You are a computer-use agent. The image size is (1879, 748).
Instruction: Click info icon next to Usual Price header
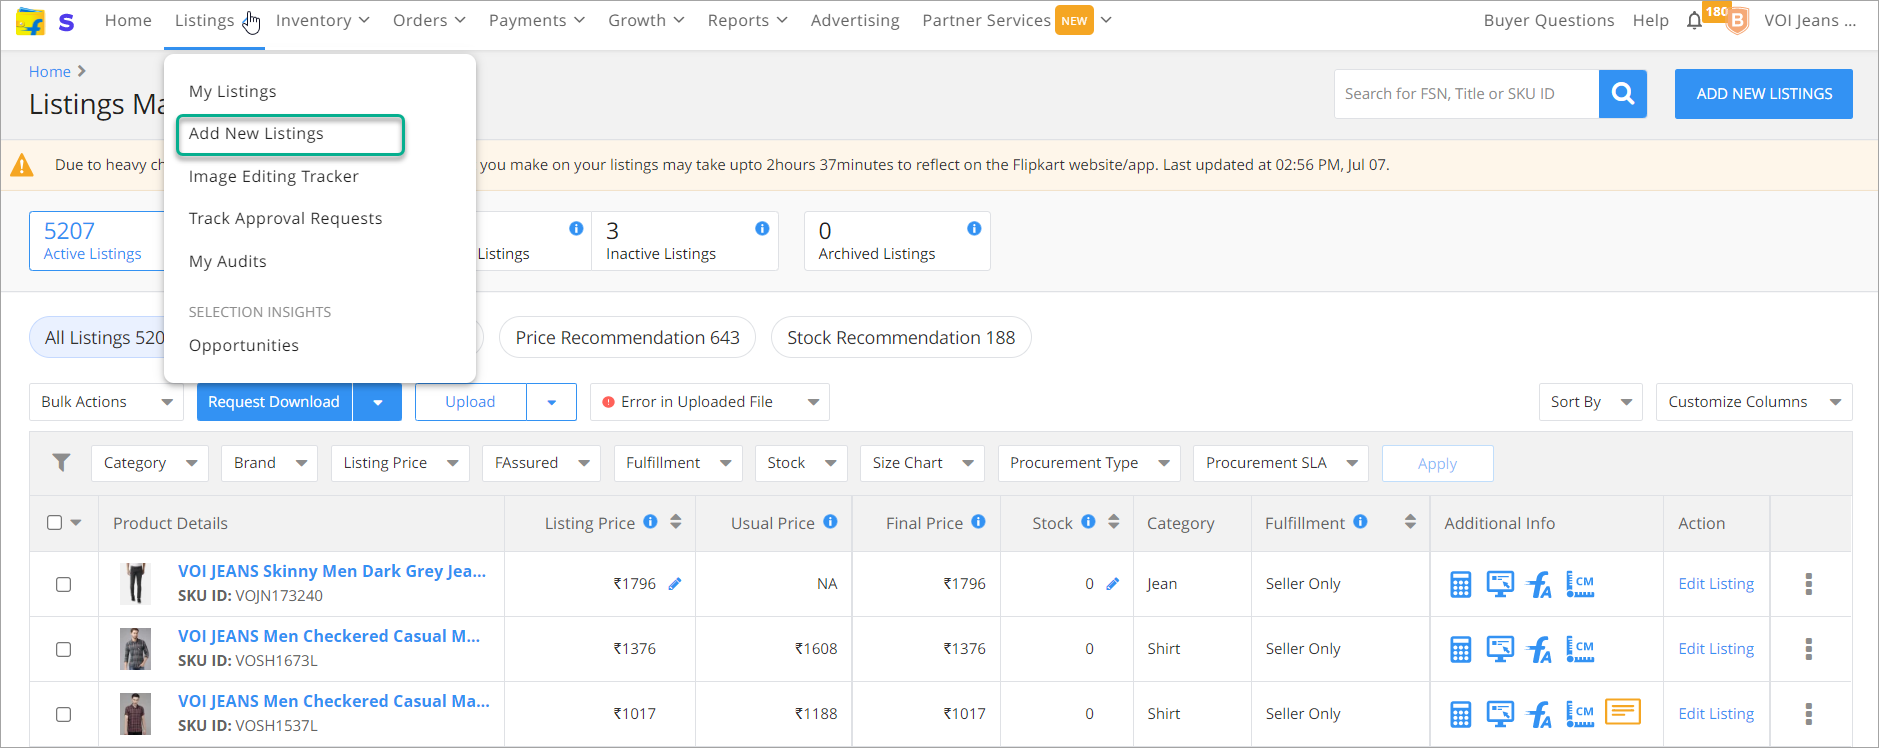click(830, 521)
